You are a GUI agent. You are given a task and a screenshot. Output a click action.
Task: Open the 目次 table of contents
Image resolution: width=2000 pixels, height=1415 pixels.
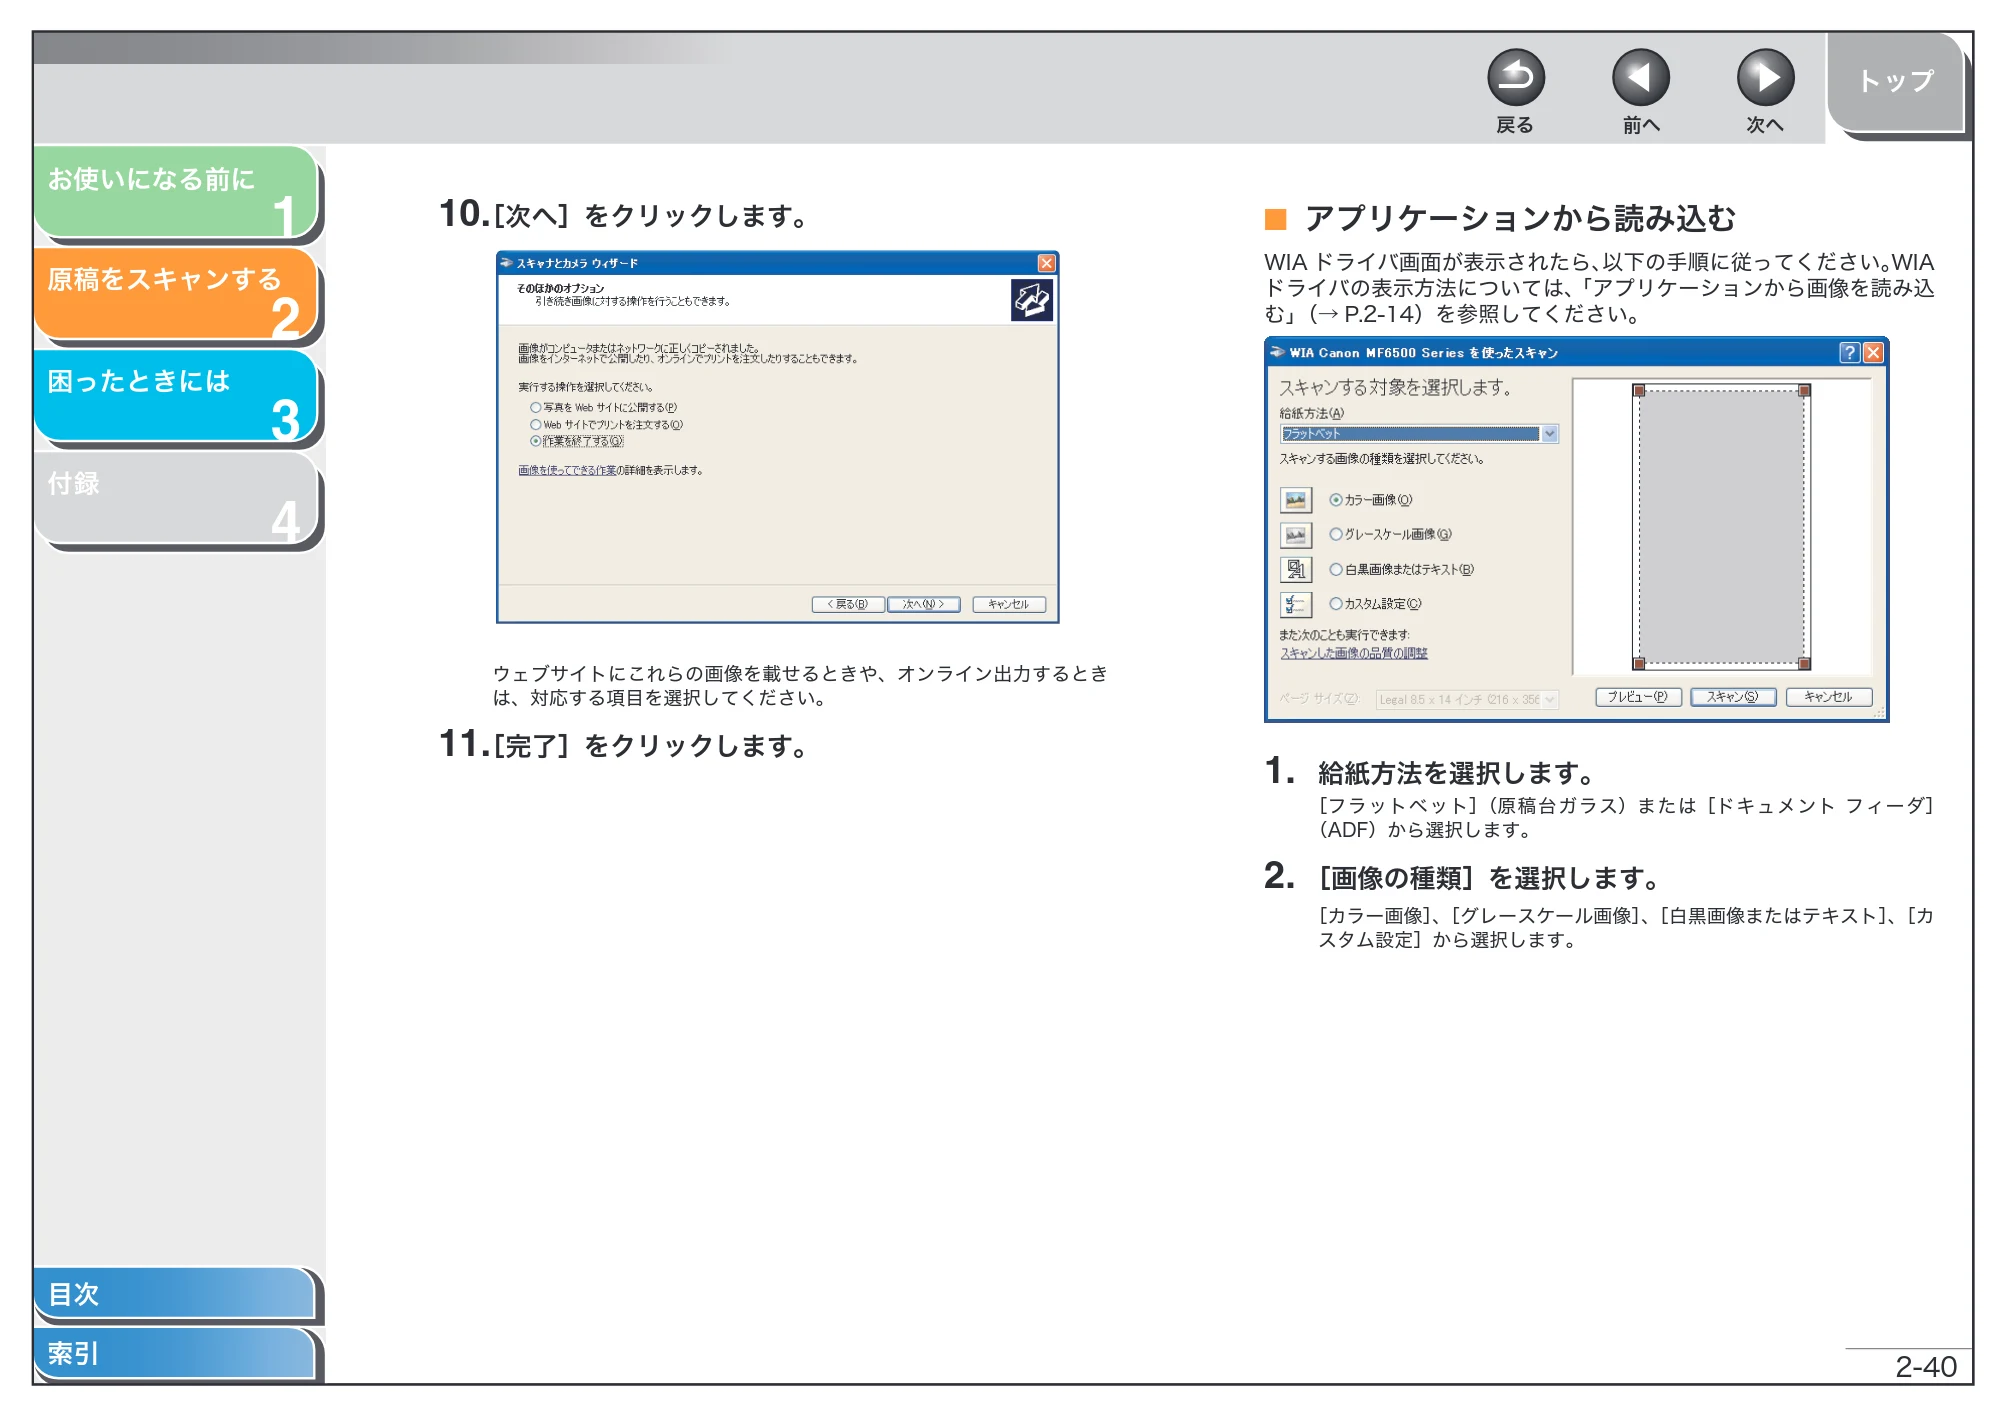tap(175, 1293)
